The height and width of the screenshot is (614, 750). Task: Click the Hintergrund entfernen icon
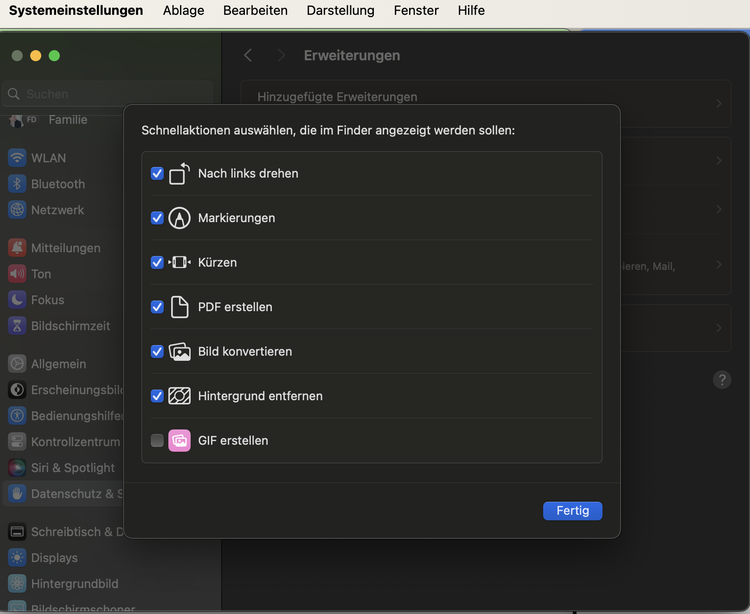(179, 396)
